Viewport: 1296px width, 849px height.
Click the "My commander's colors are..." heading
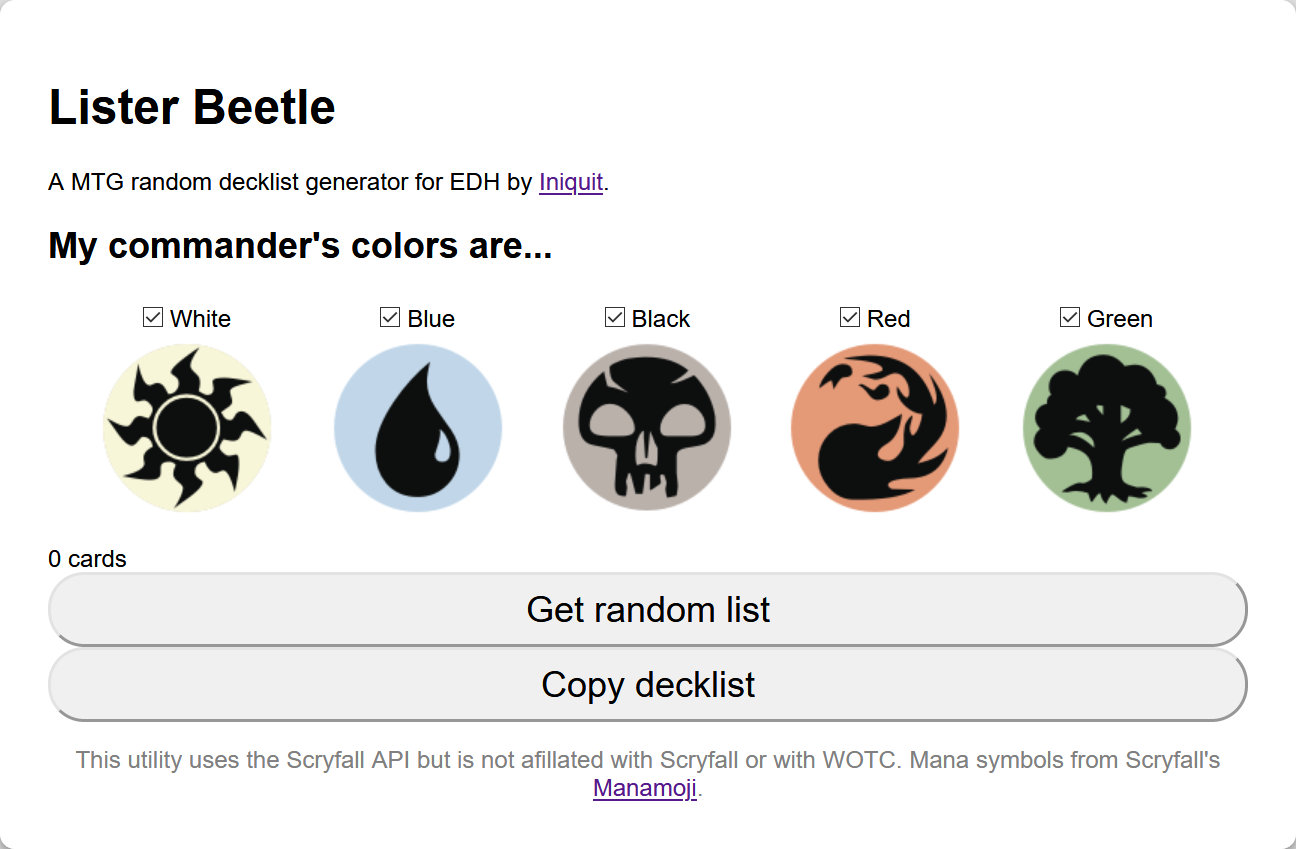[300, 246]
